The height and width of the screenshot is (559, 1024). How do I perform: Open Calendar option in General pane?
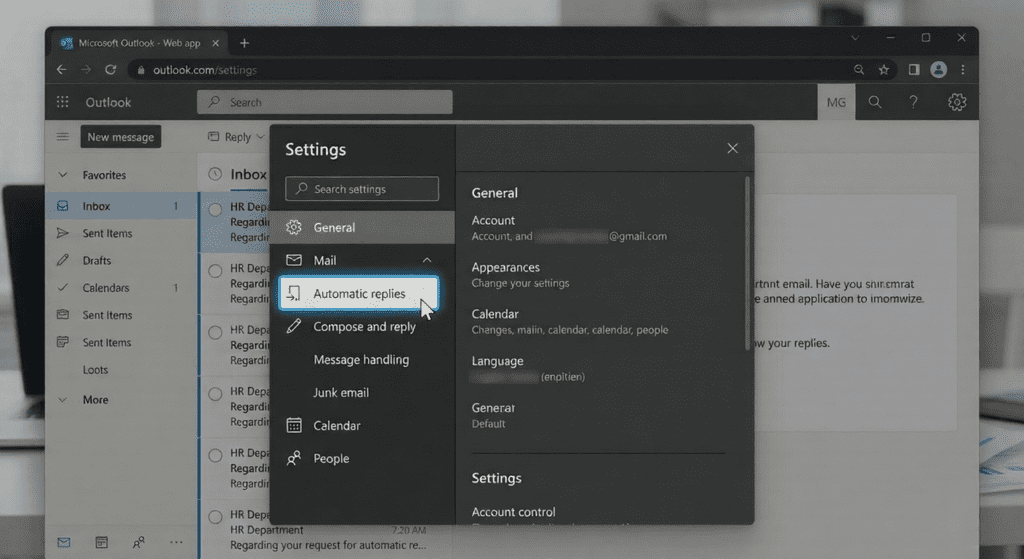[569, 321]
